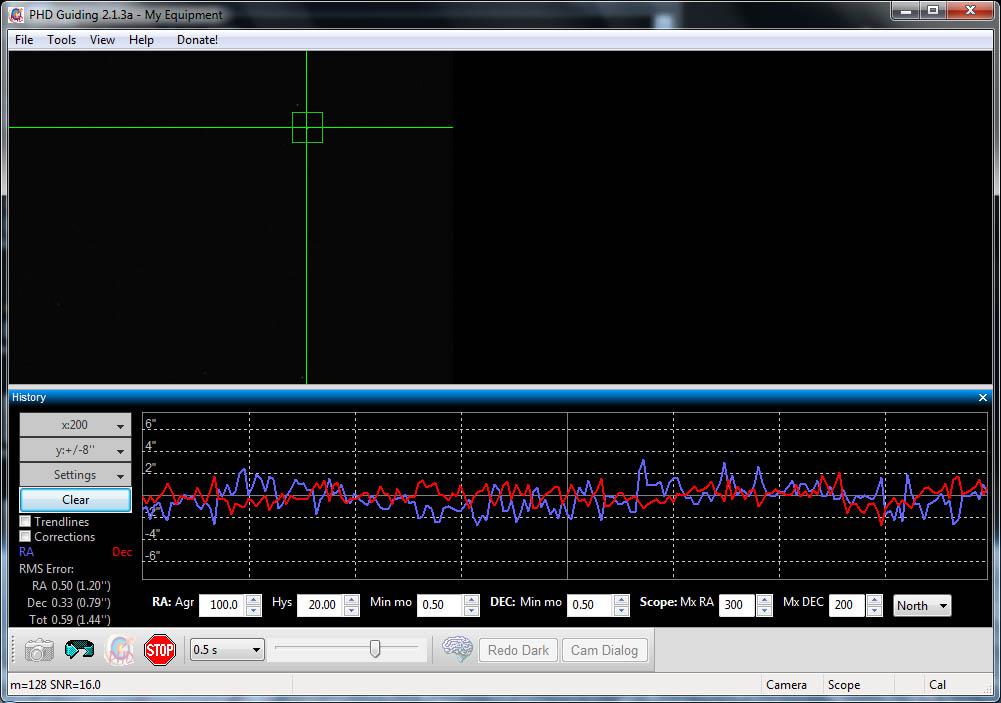Enable the Corrections checkbox
This screenshot has height=703, width=1001.
click(26, 536)
